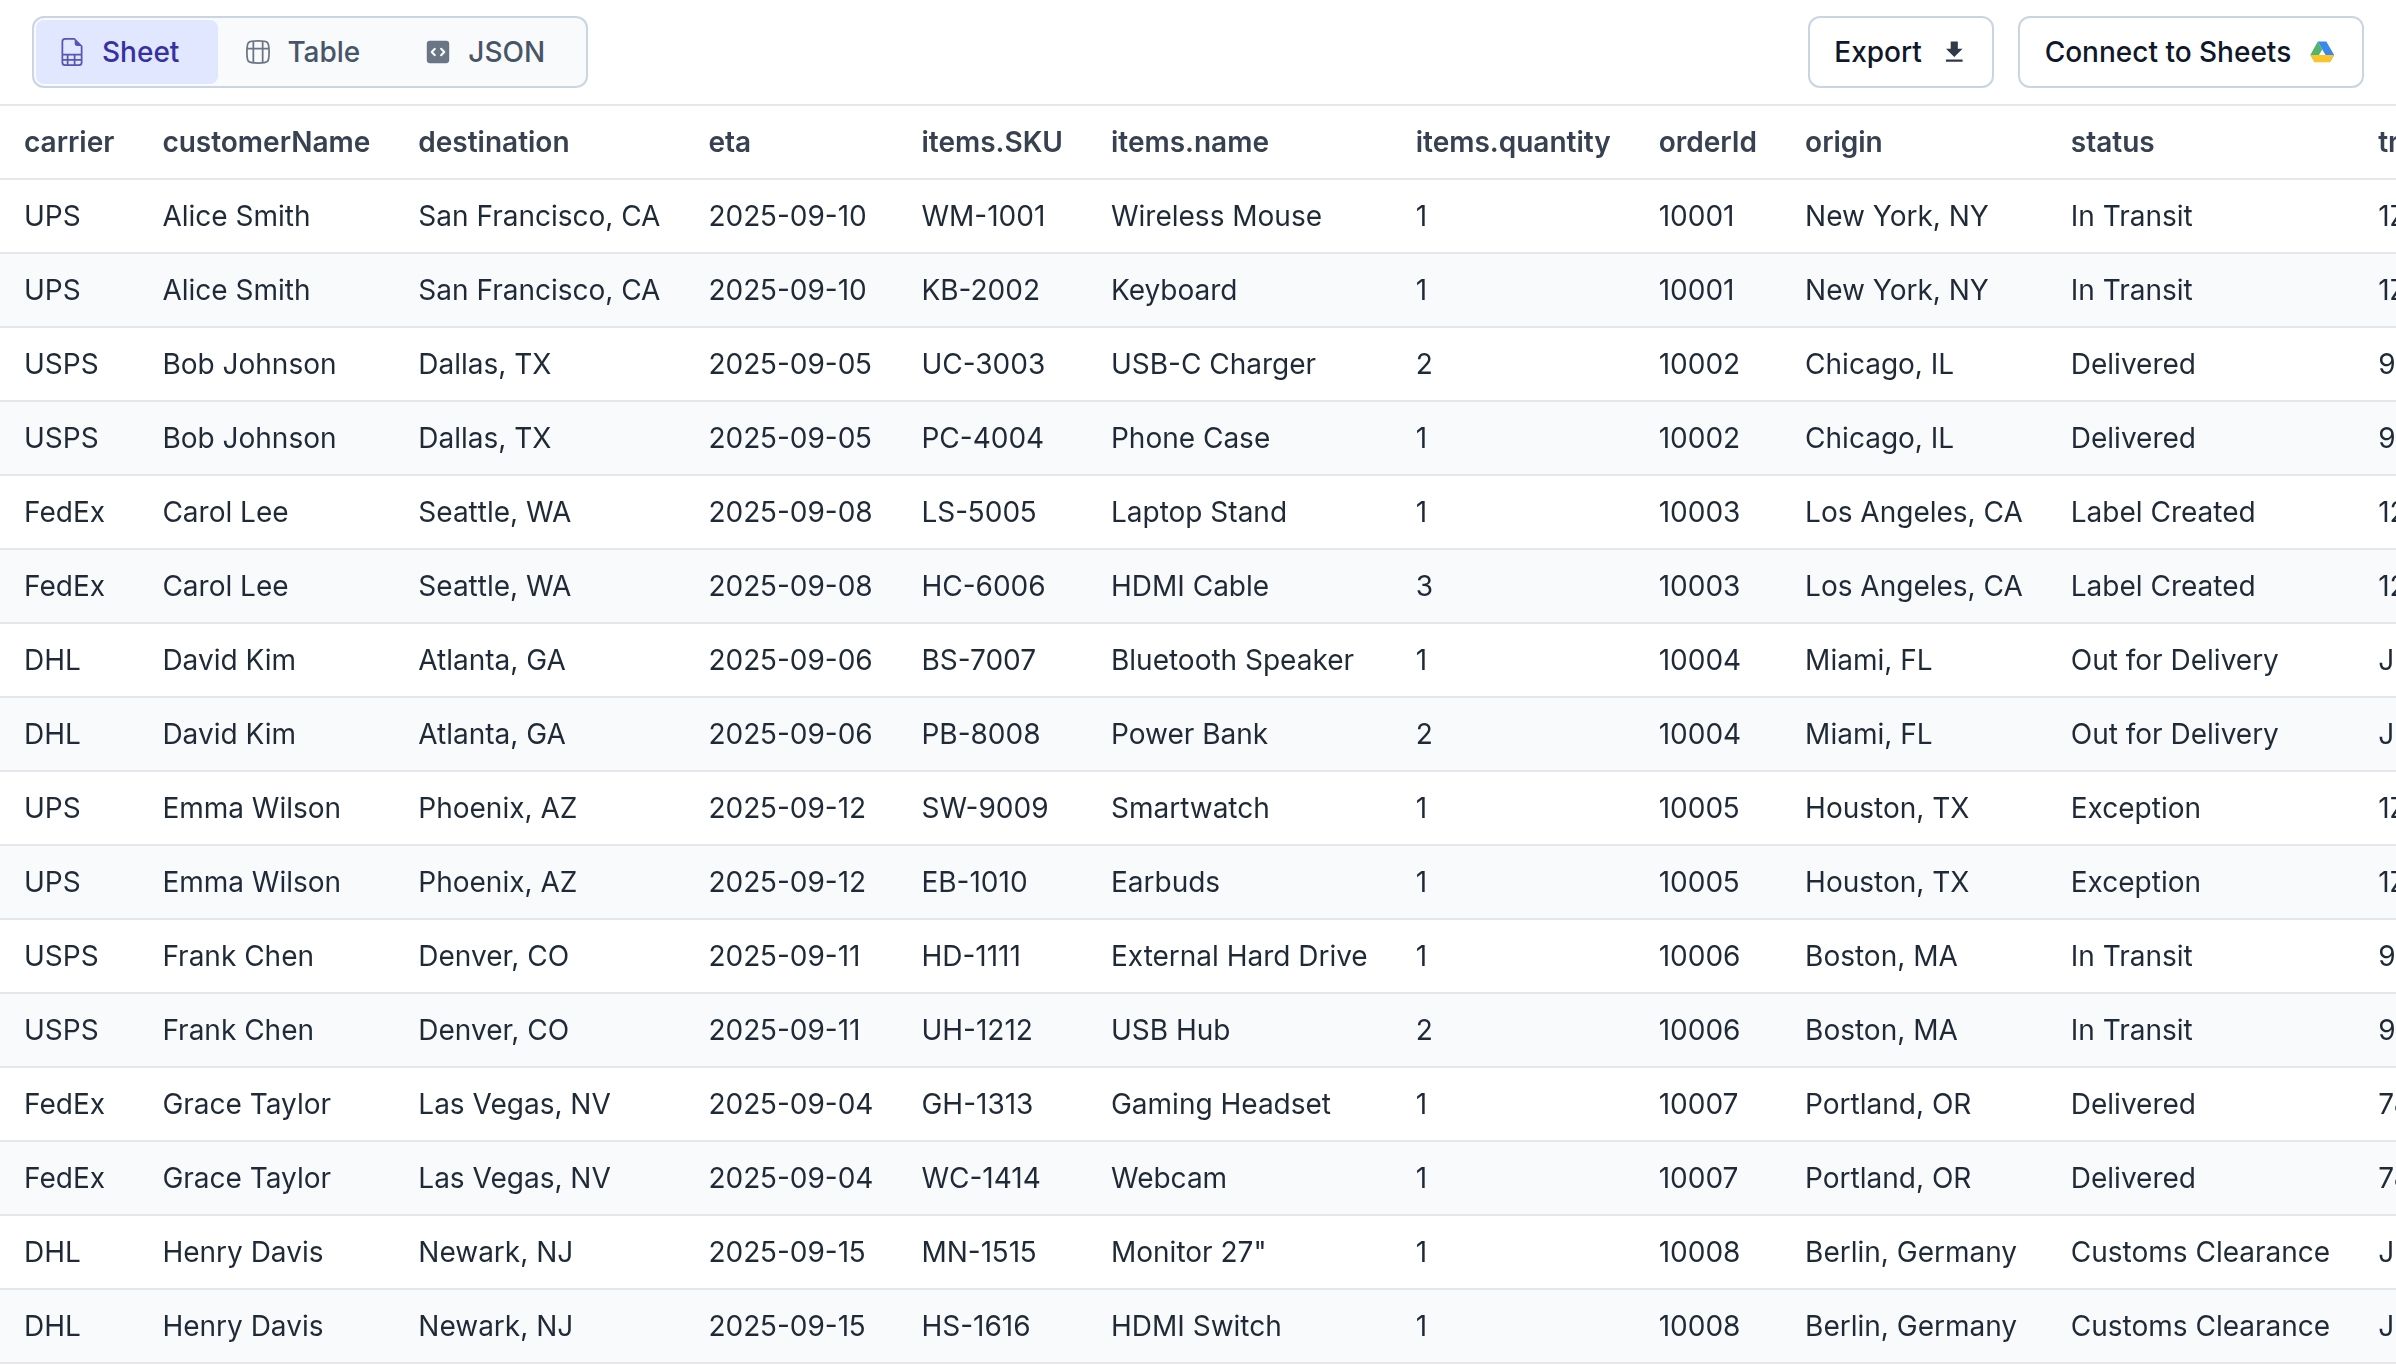This screenshot has width=2396, height=1366.
Task: Click the items.name column header
Action: [1189, 142]
